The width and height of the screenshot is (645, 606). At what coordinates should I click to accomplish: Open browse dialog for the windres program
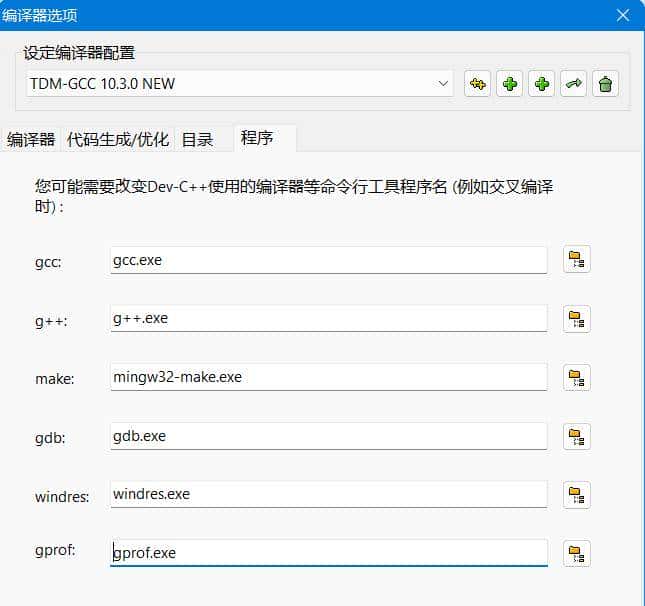tap(577, 495)
